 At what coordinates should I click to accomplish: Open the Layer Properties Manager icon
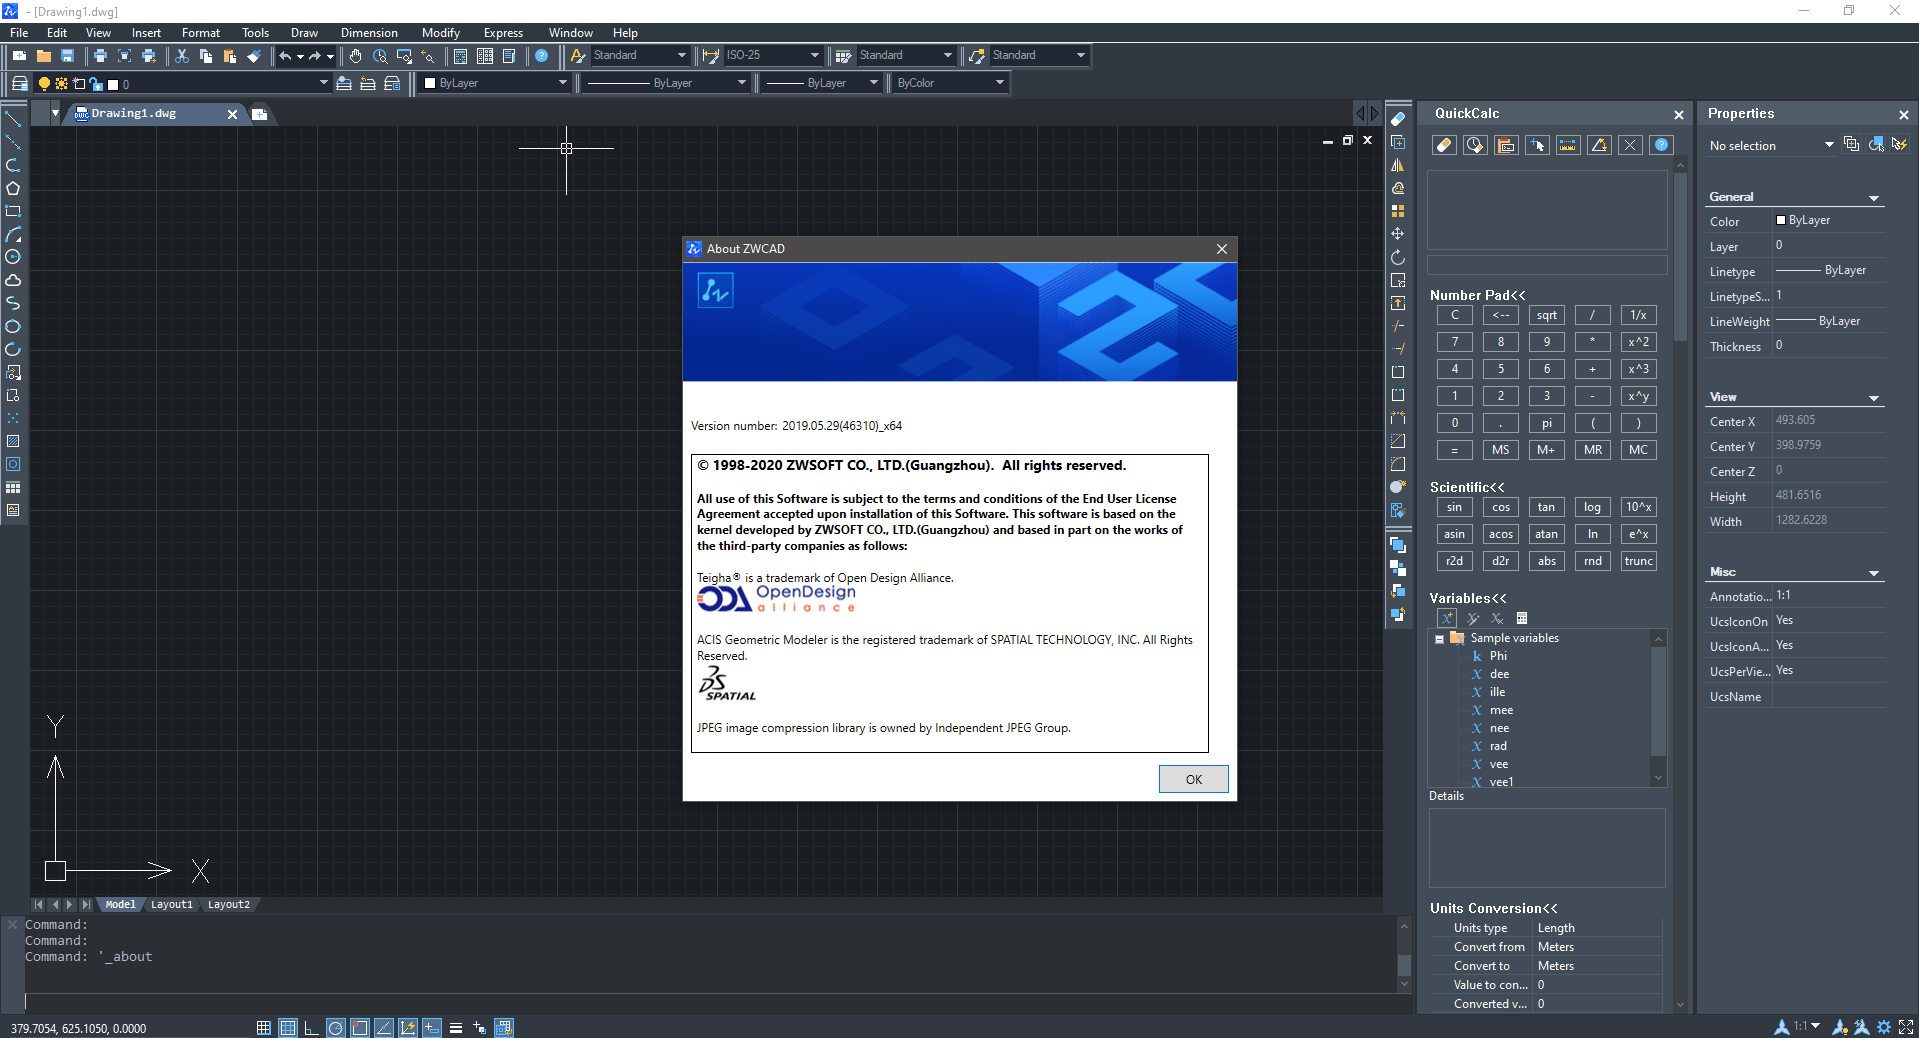point(19,84)
